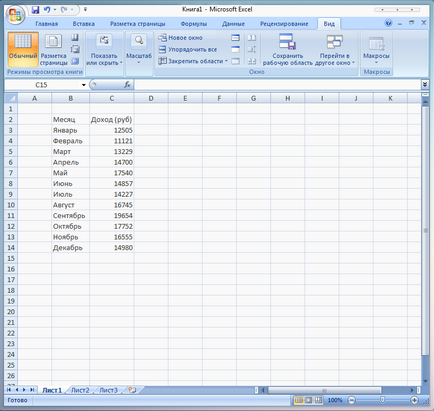This screenshot has width=434, height=411.
Task: Open Excel help question mark icon
Action: [388, 23]
